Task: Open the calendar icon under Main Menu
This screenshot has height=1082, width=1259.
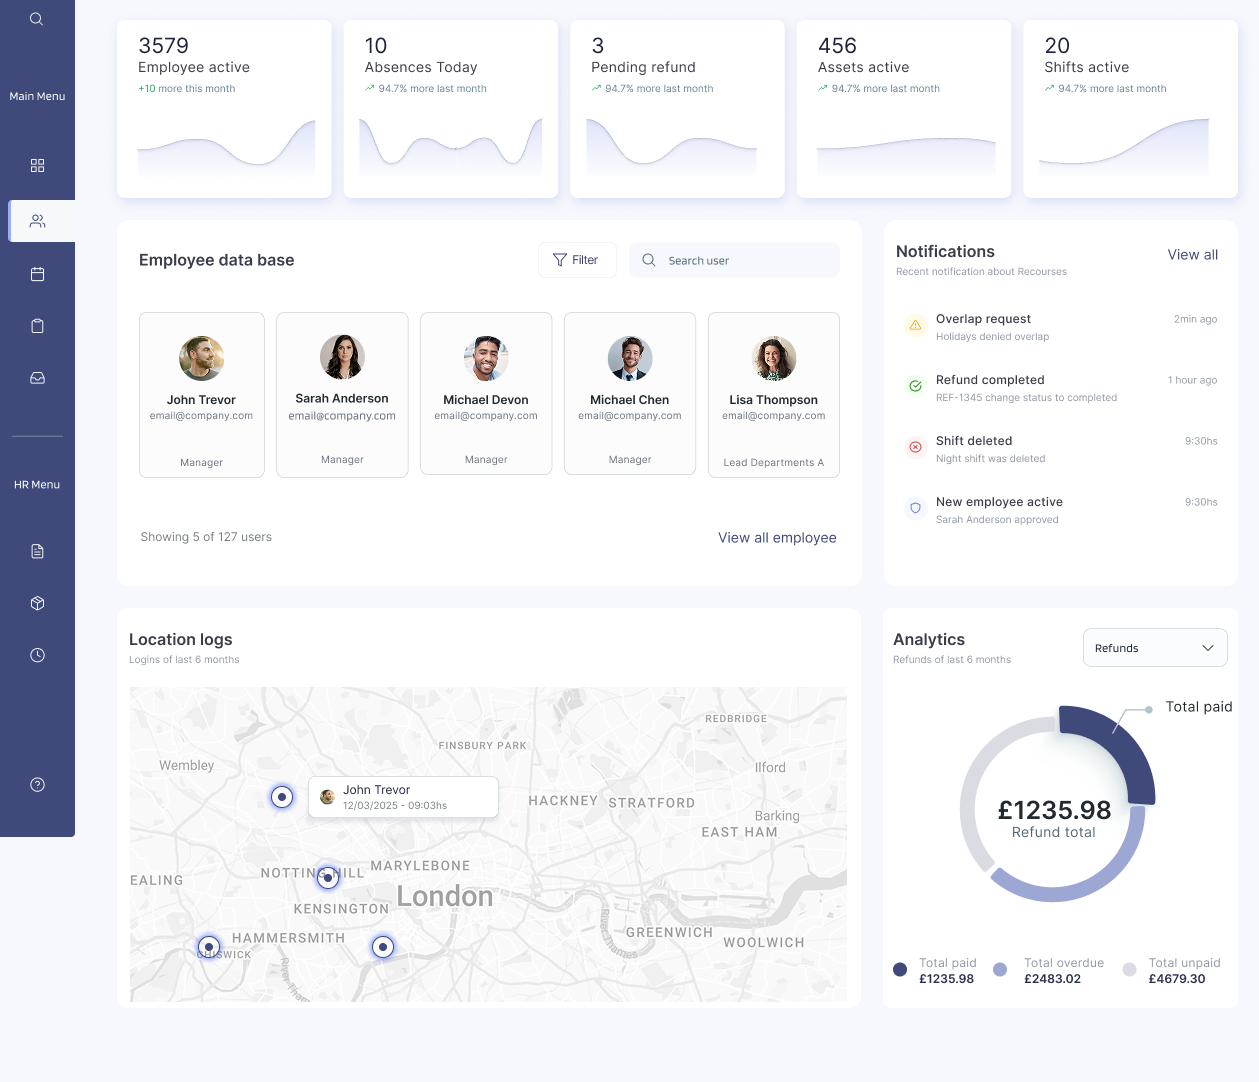Action: point(37,273)
